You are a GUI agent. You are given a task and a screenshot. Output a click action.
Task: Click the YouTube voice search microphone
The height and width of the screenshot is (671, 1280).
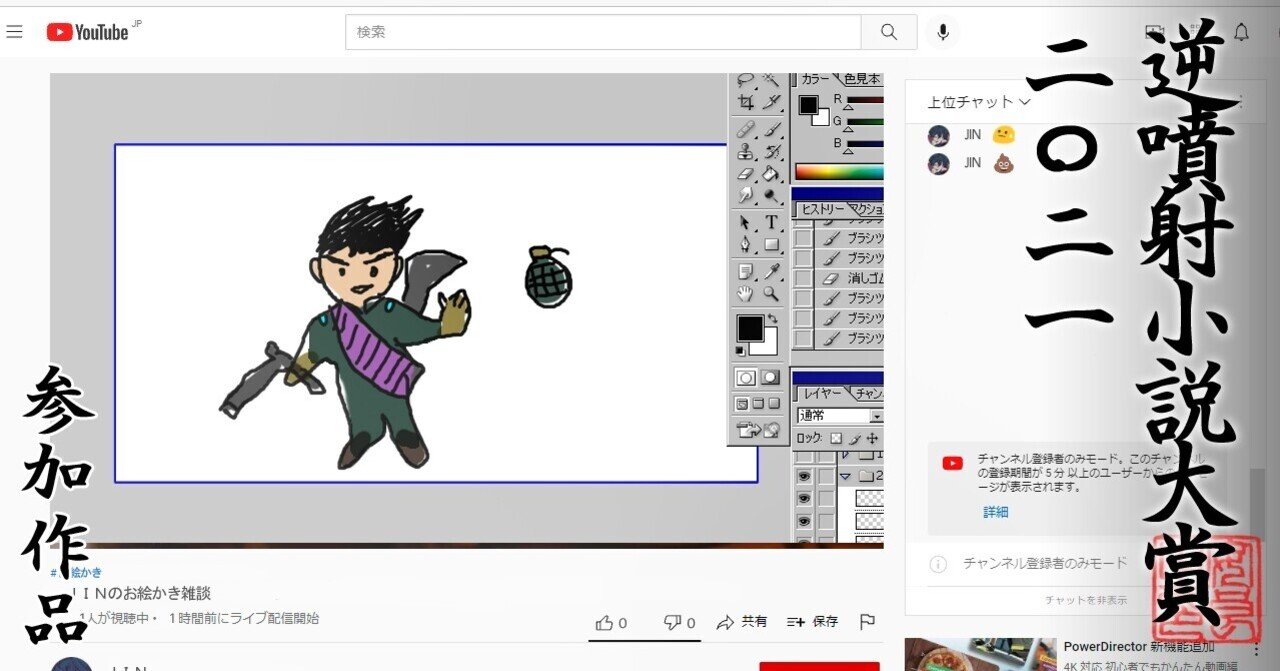[942, 32]
